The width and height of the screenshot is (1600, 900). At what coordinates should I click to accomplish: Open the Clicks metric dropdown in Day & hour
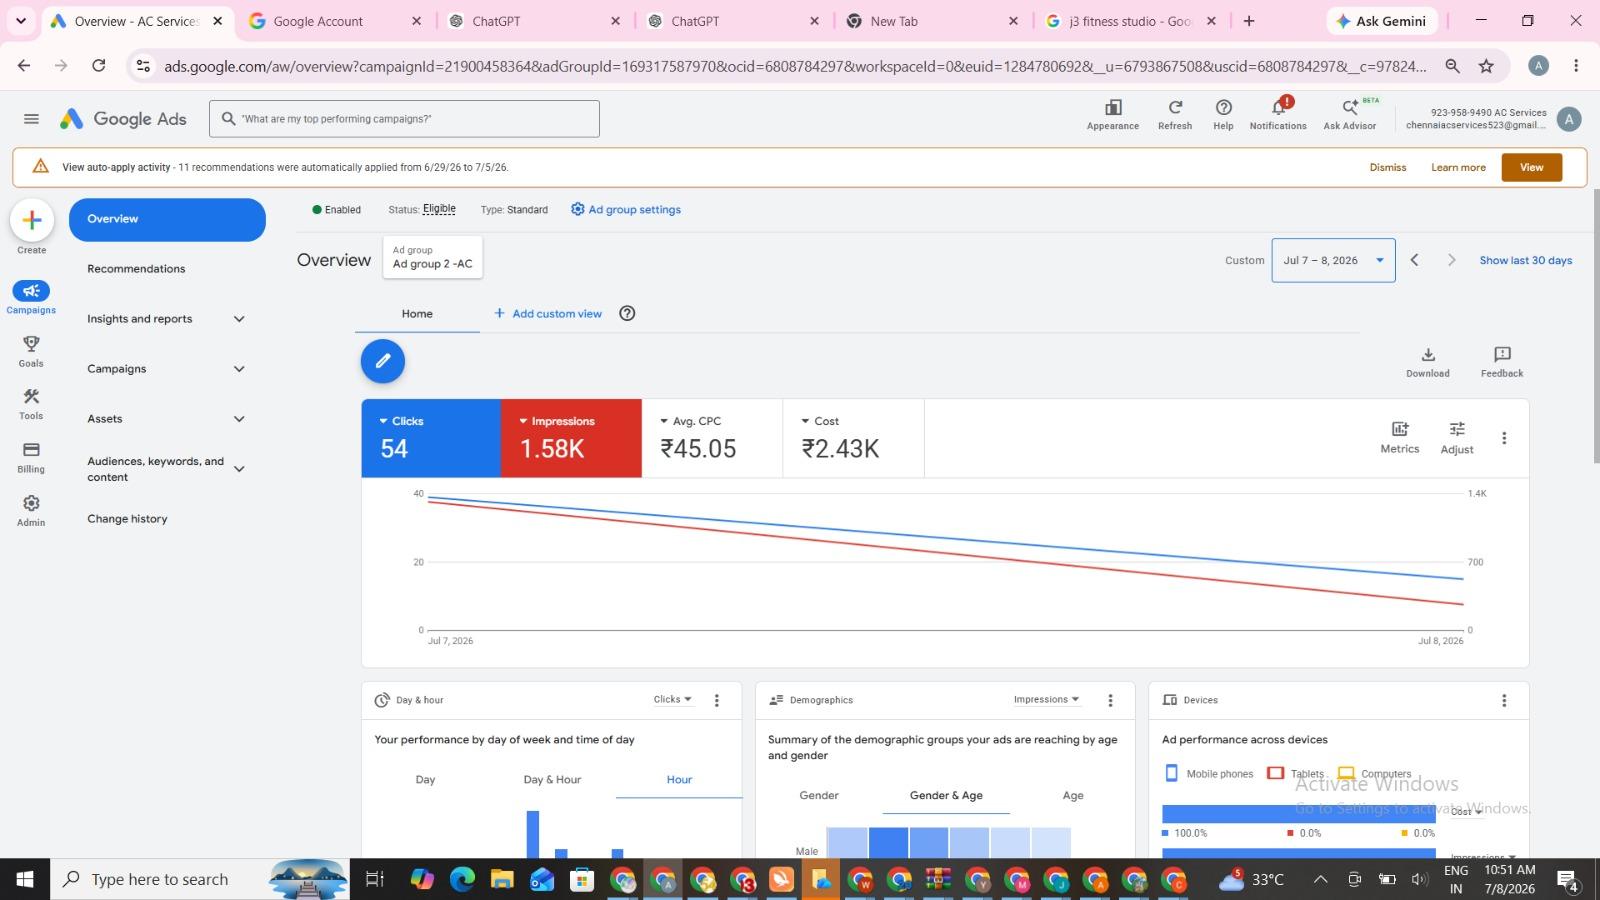coord(673,699)
